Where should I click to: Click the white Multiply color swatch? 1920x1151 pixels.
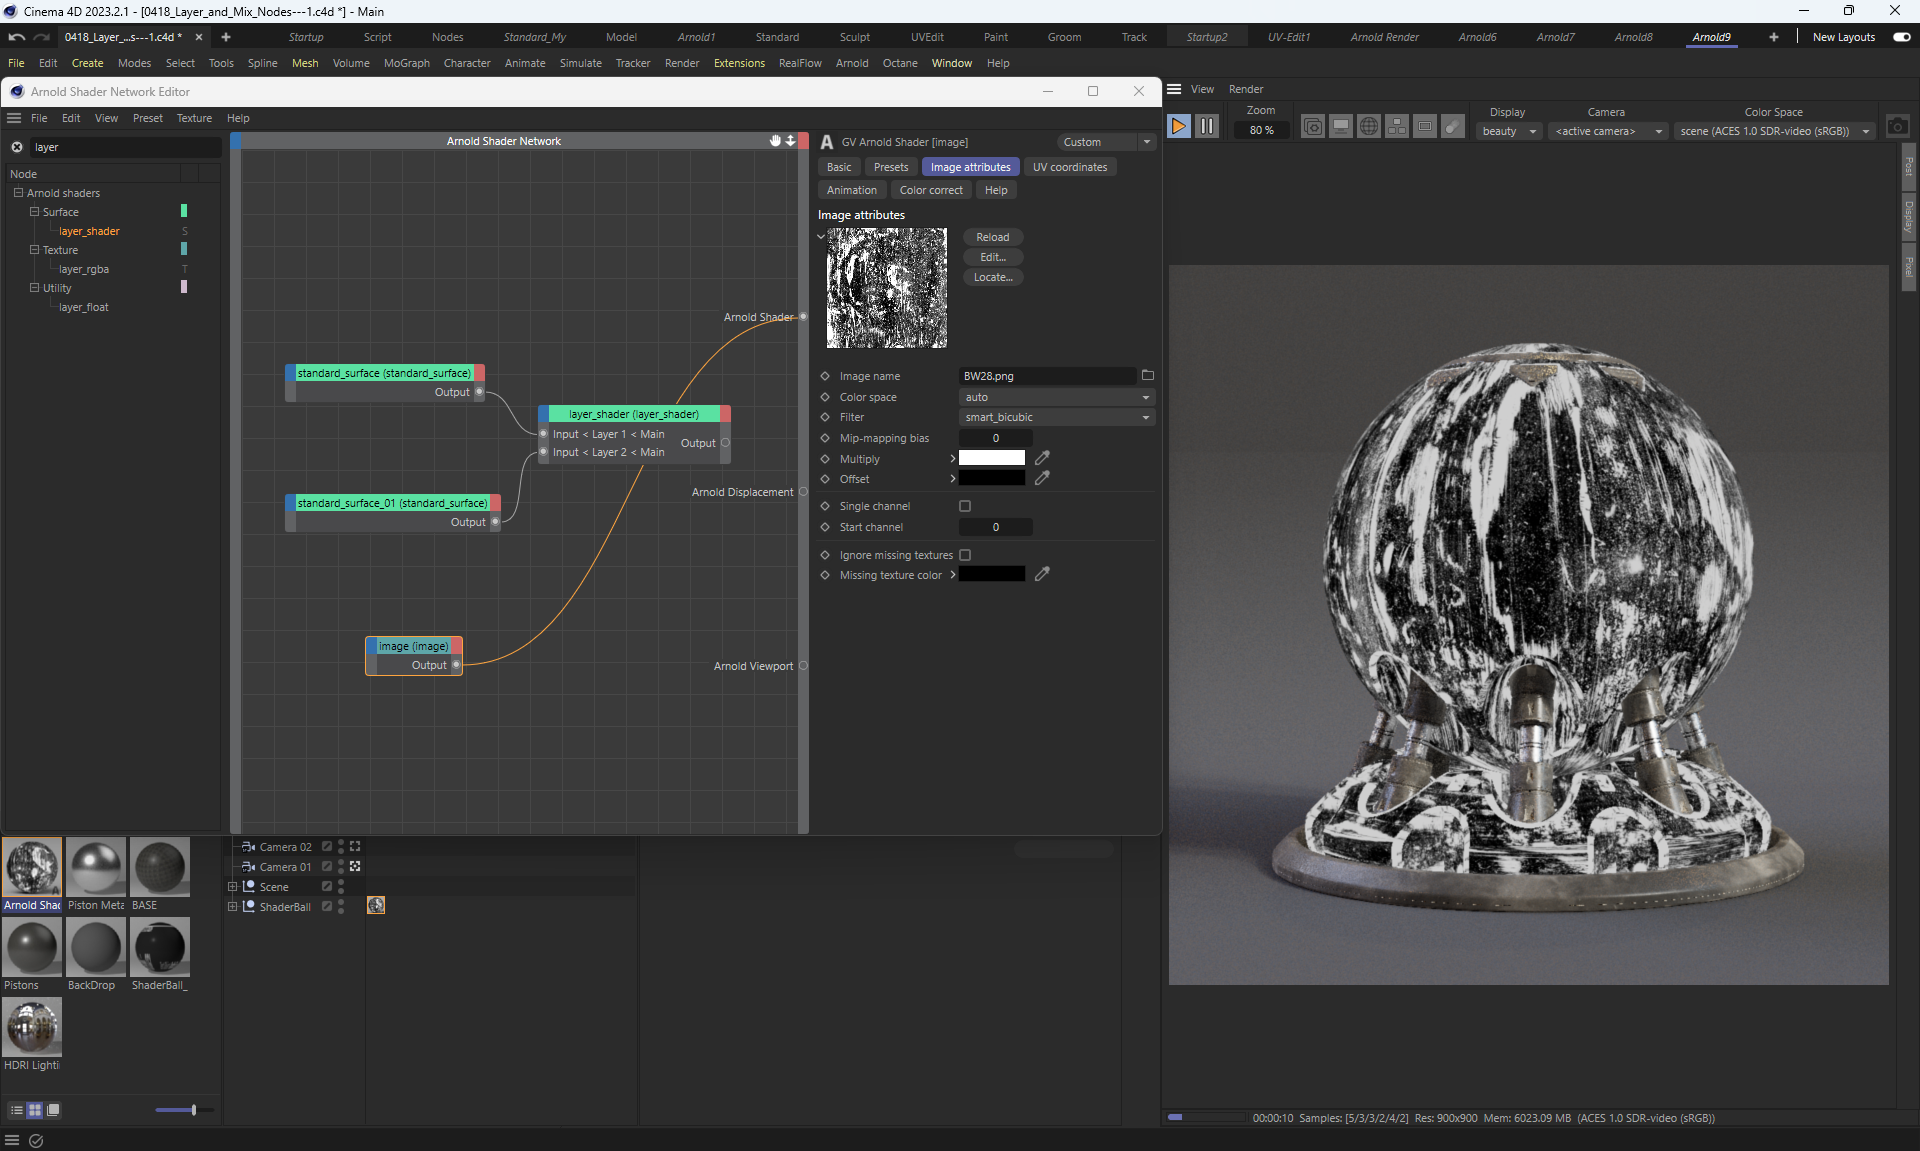point(991,458)
